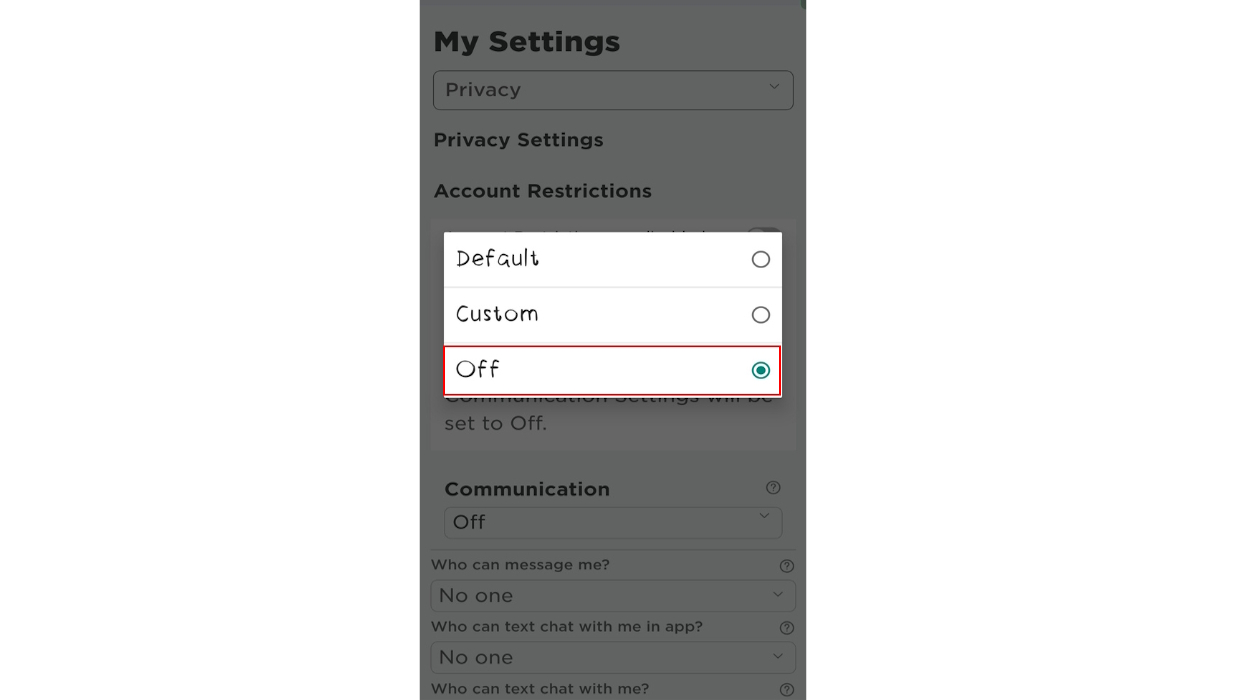Click the help icon for "Who can text chat with me in app?"
The image size is (1250, 700).
pos(786,627)
